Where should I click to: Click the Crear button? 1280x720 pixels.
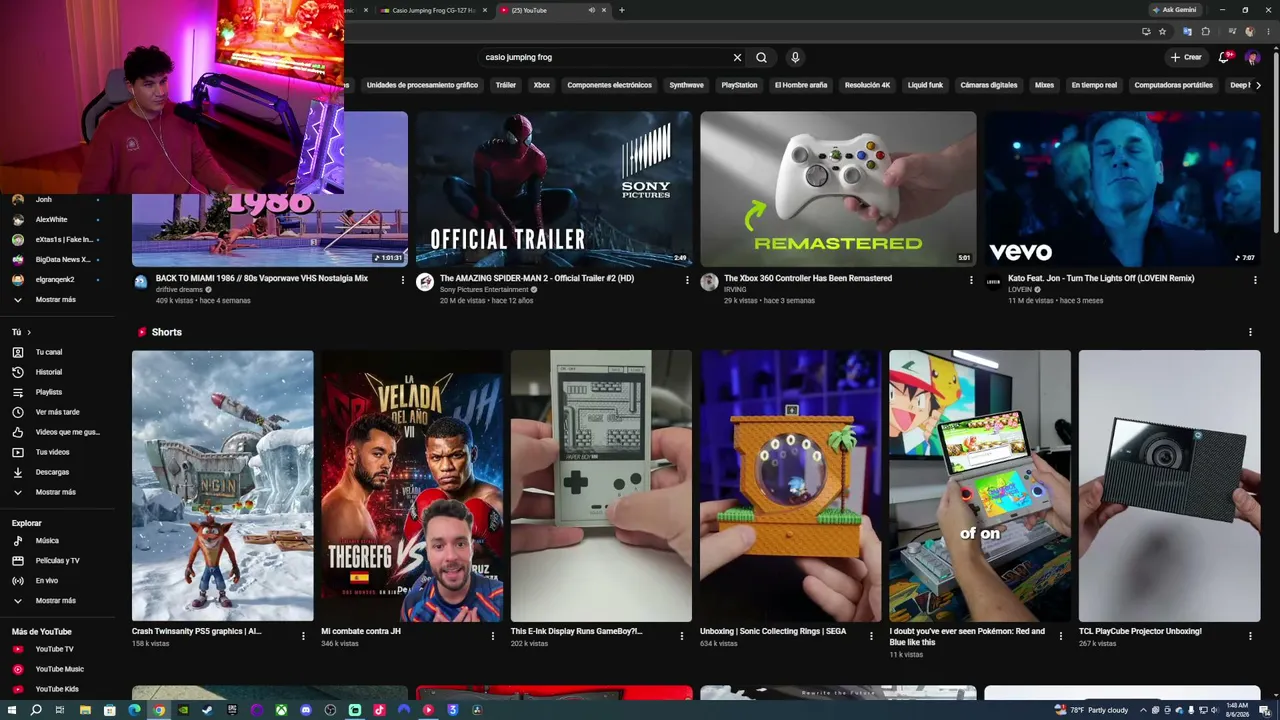coord(1186,57)
